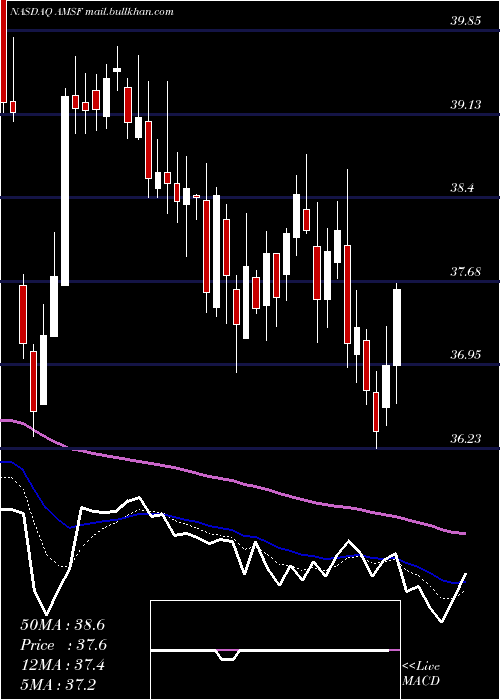Click the 38.4 price axis label
The height and width of the screenshot is (700, 500).
click(x=462, y=188)
